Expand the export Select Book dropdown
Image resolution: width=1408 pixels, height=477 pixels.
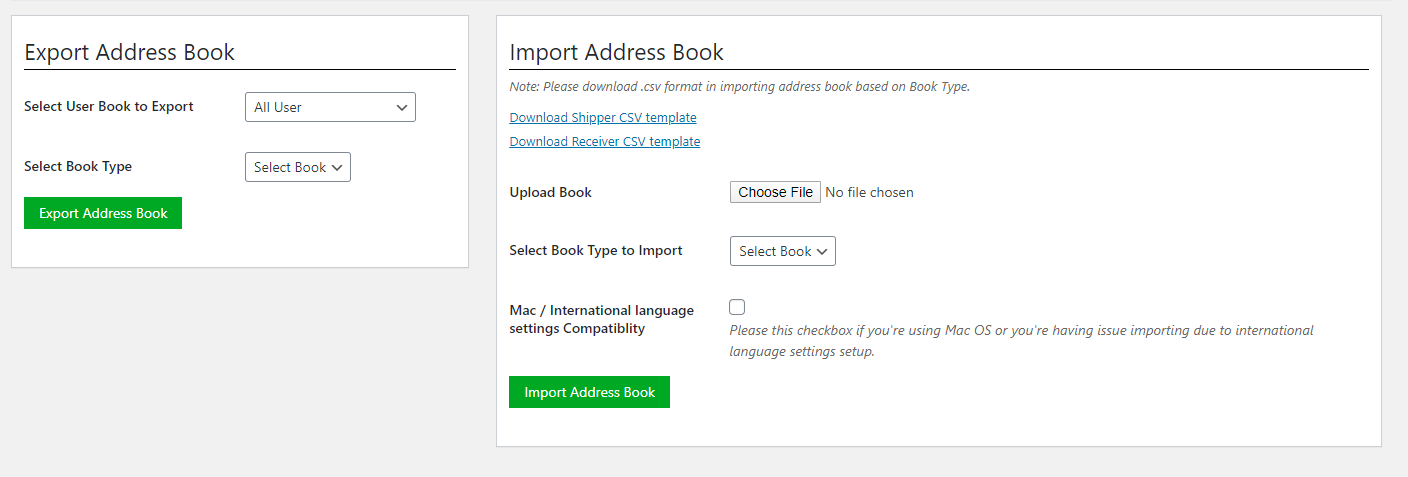(298, 167)
